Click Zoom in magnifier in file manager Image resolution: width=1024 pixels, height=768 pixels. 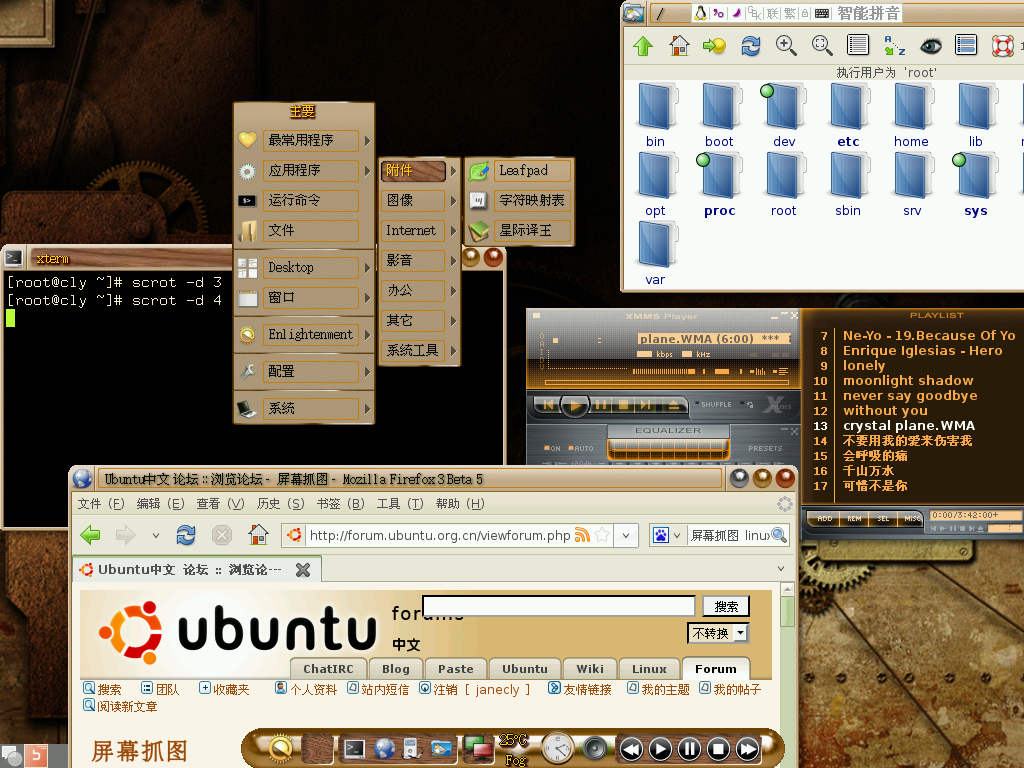click(786, 45)
